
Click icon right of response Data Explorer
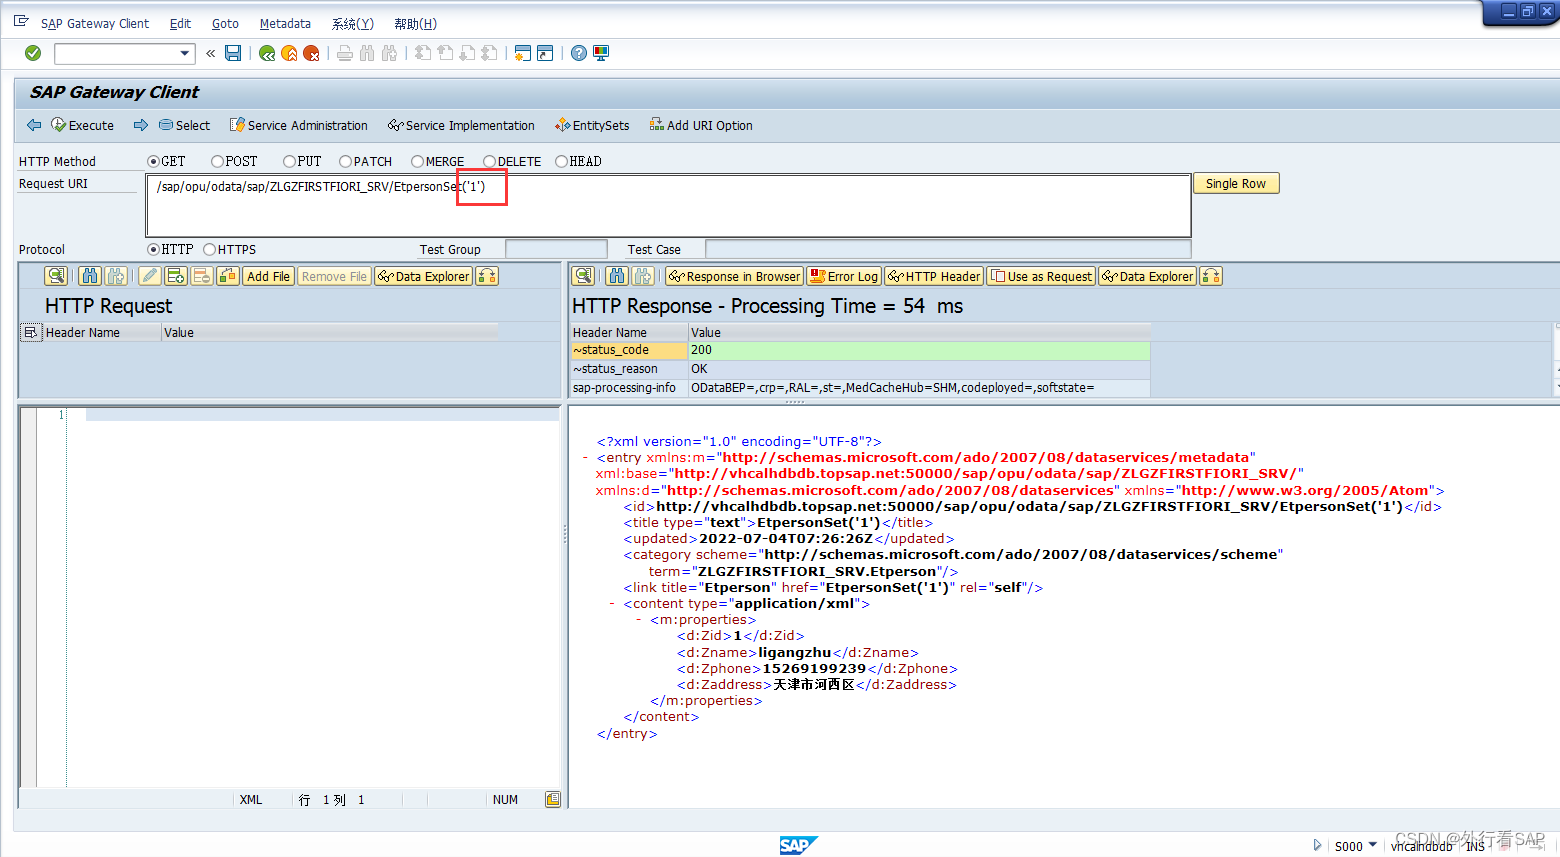click(x=1211, y=276)
